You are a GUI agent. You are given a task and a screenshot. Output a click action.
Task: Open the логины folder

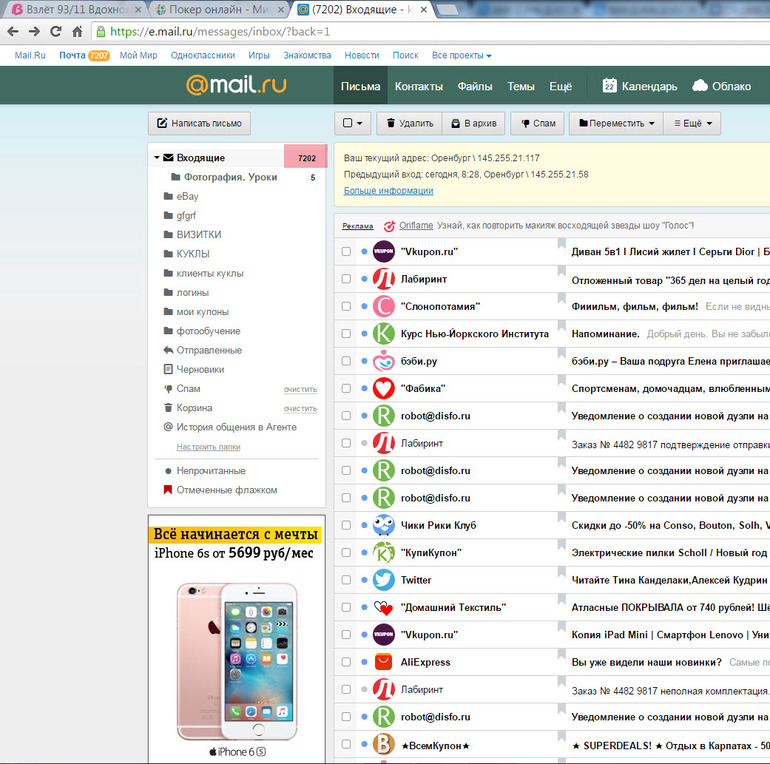click(x=192, y=292)
